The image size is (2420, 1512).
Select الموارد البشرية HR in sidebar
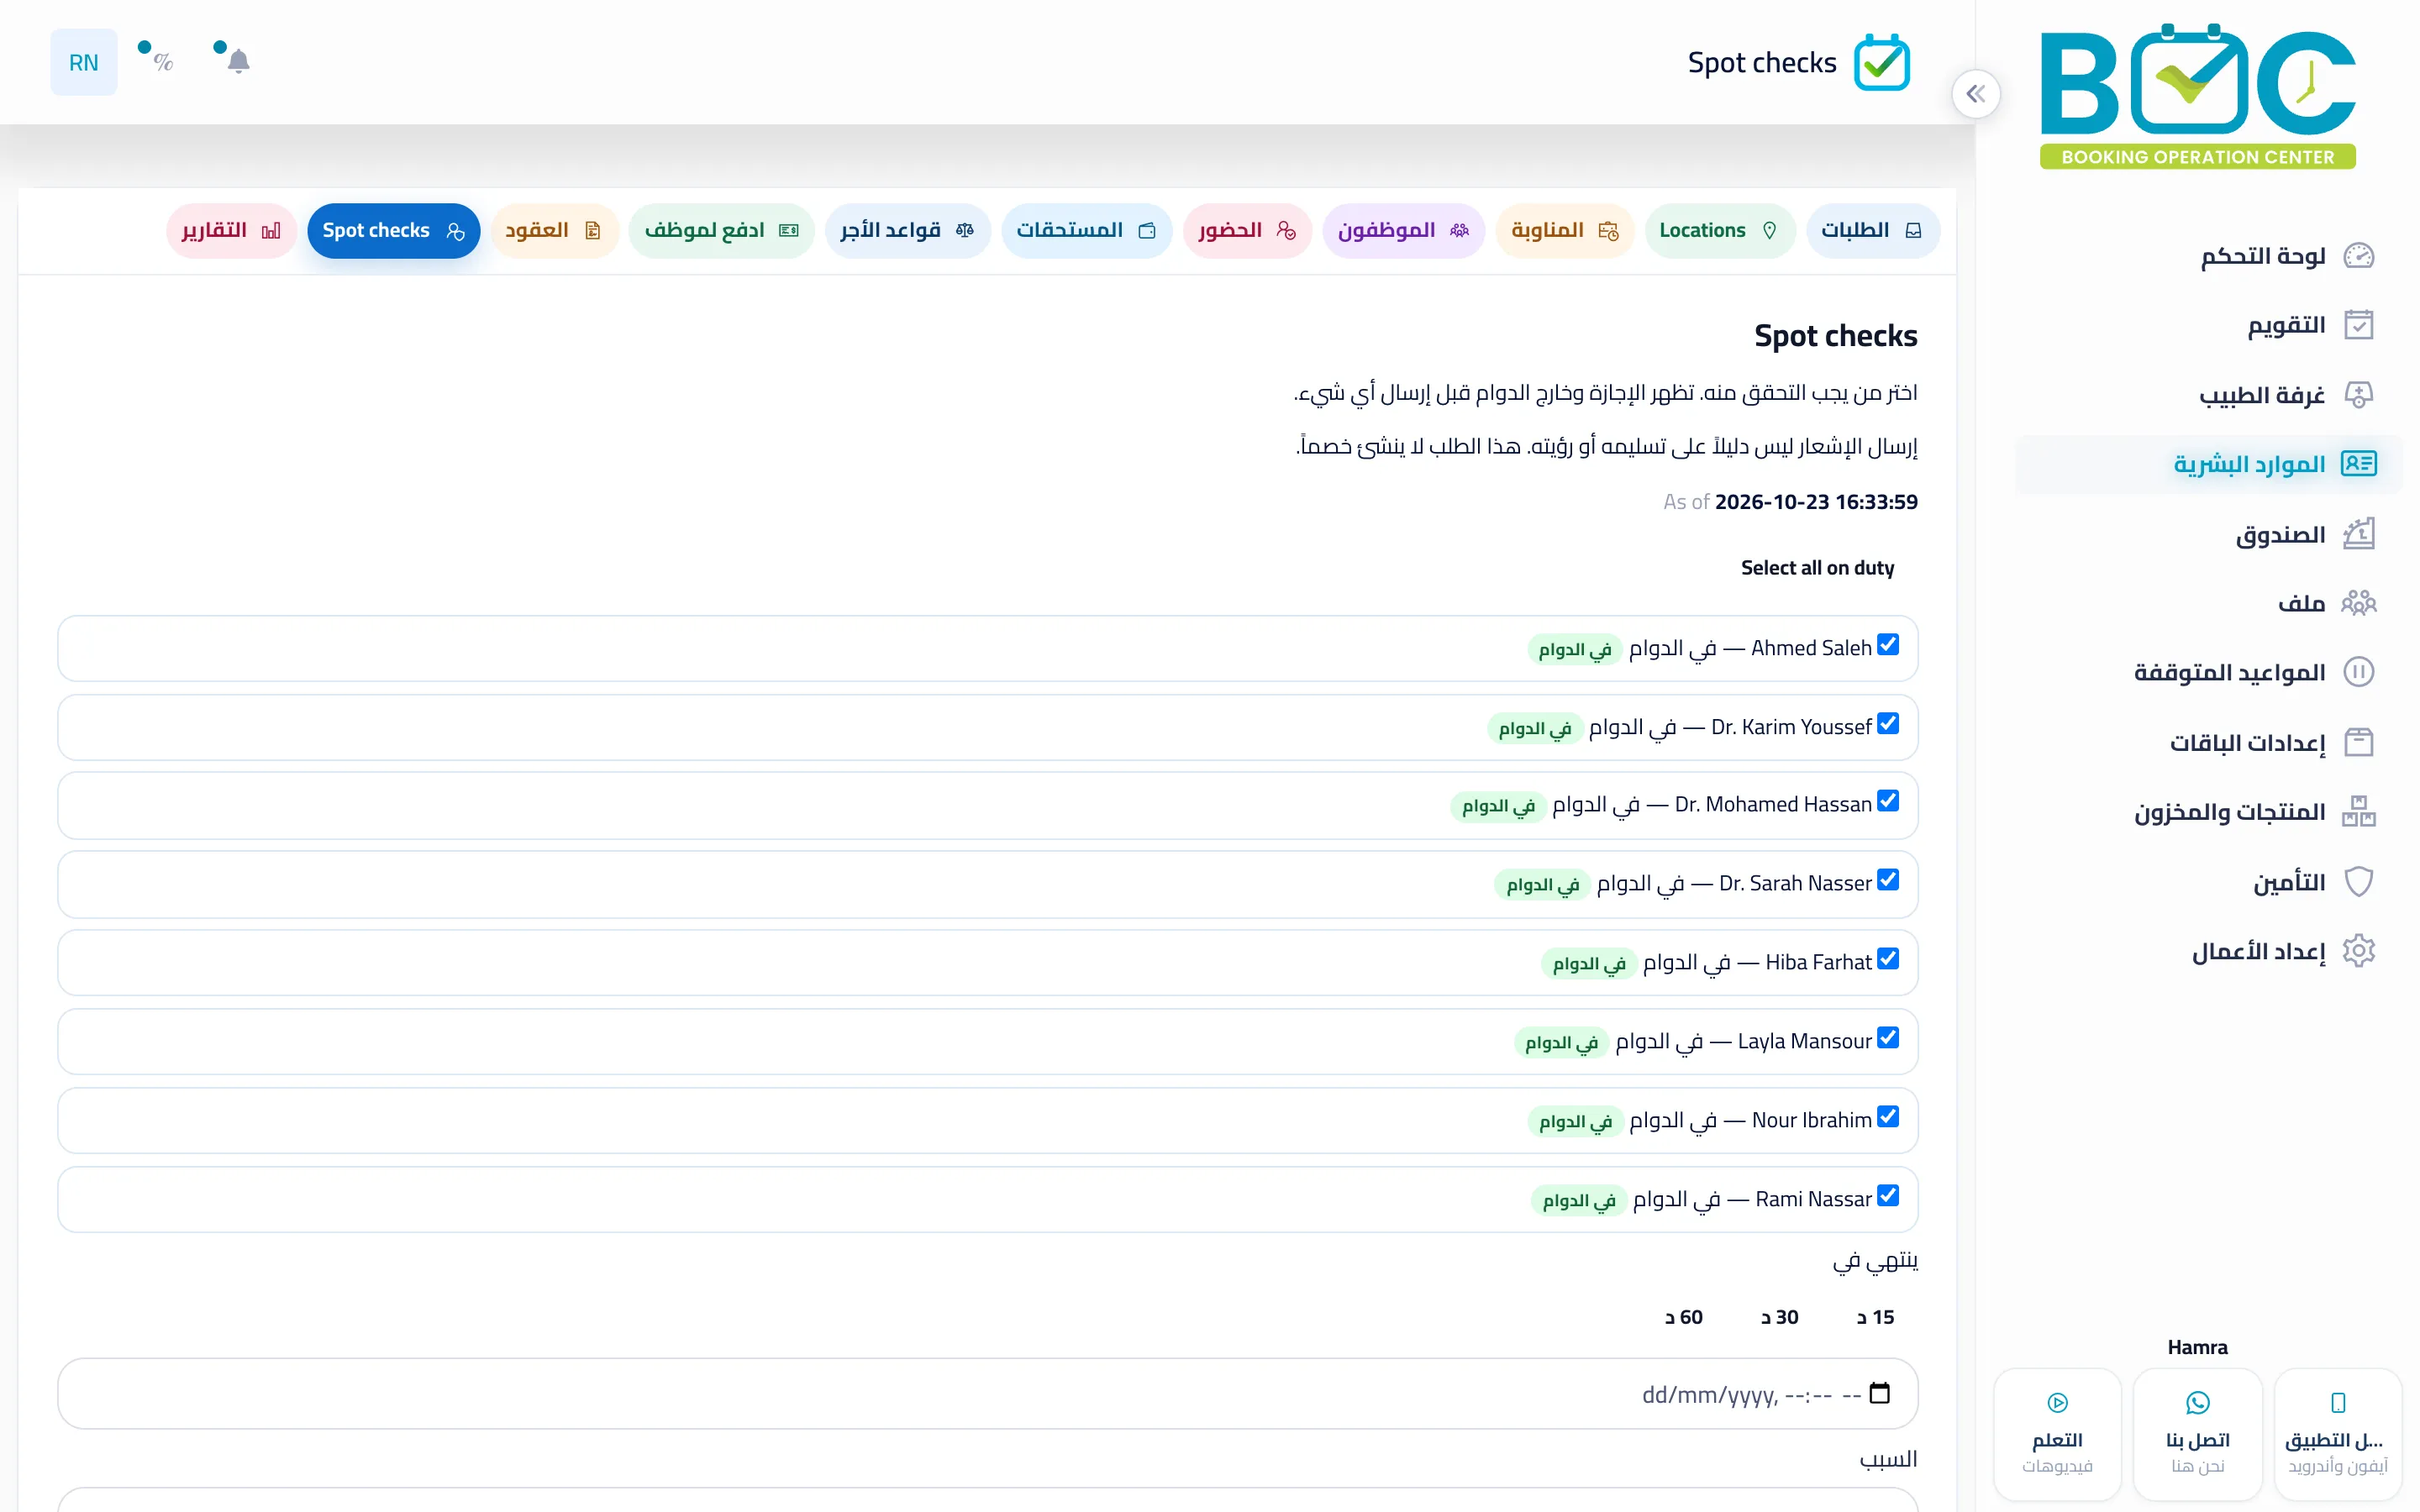(2208, 464)
